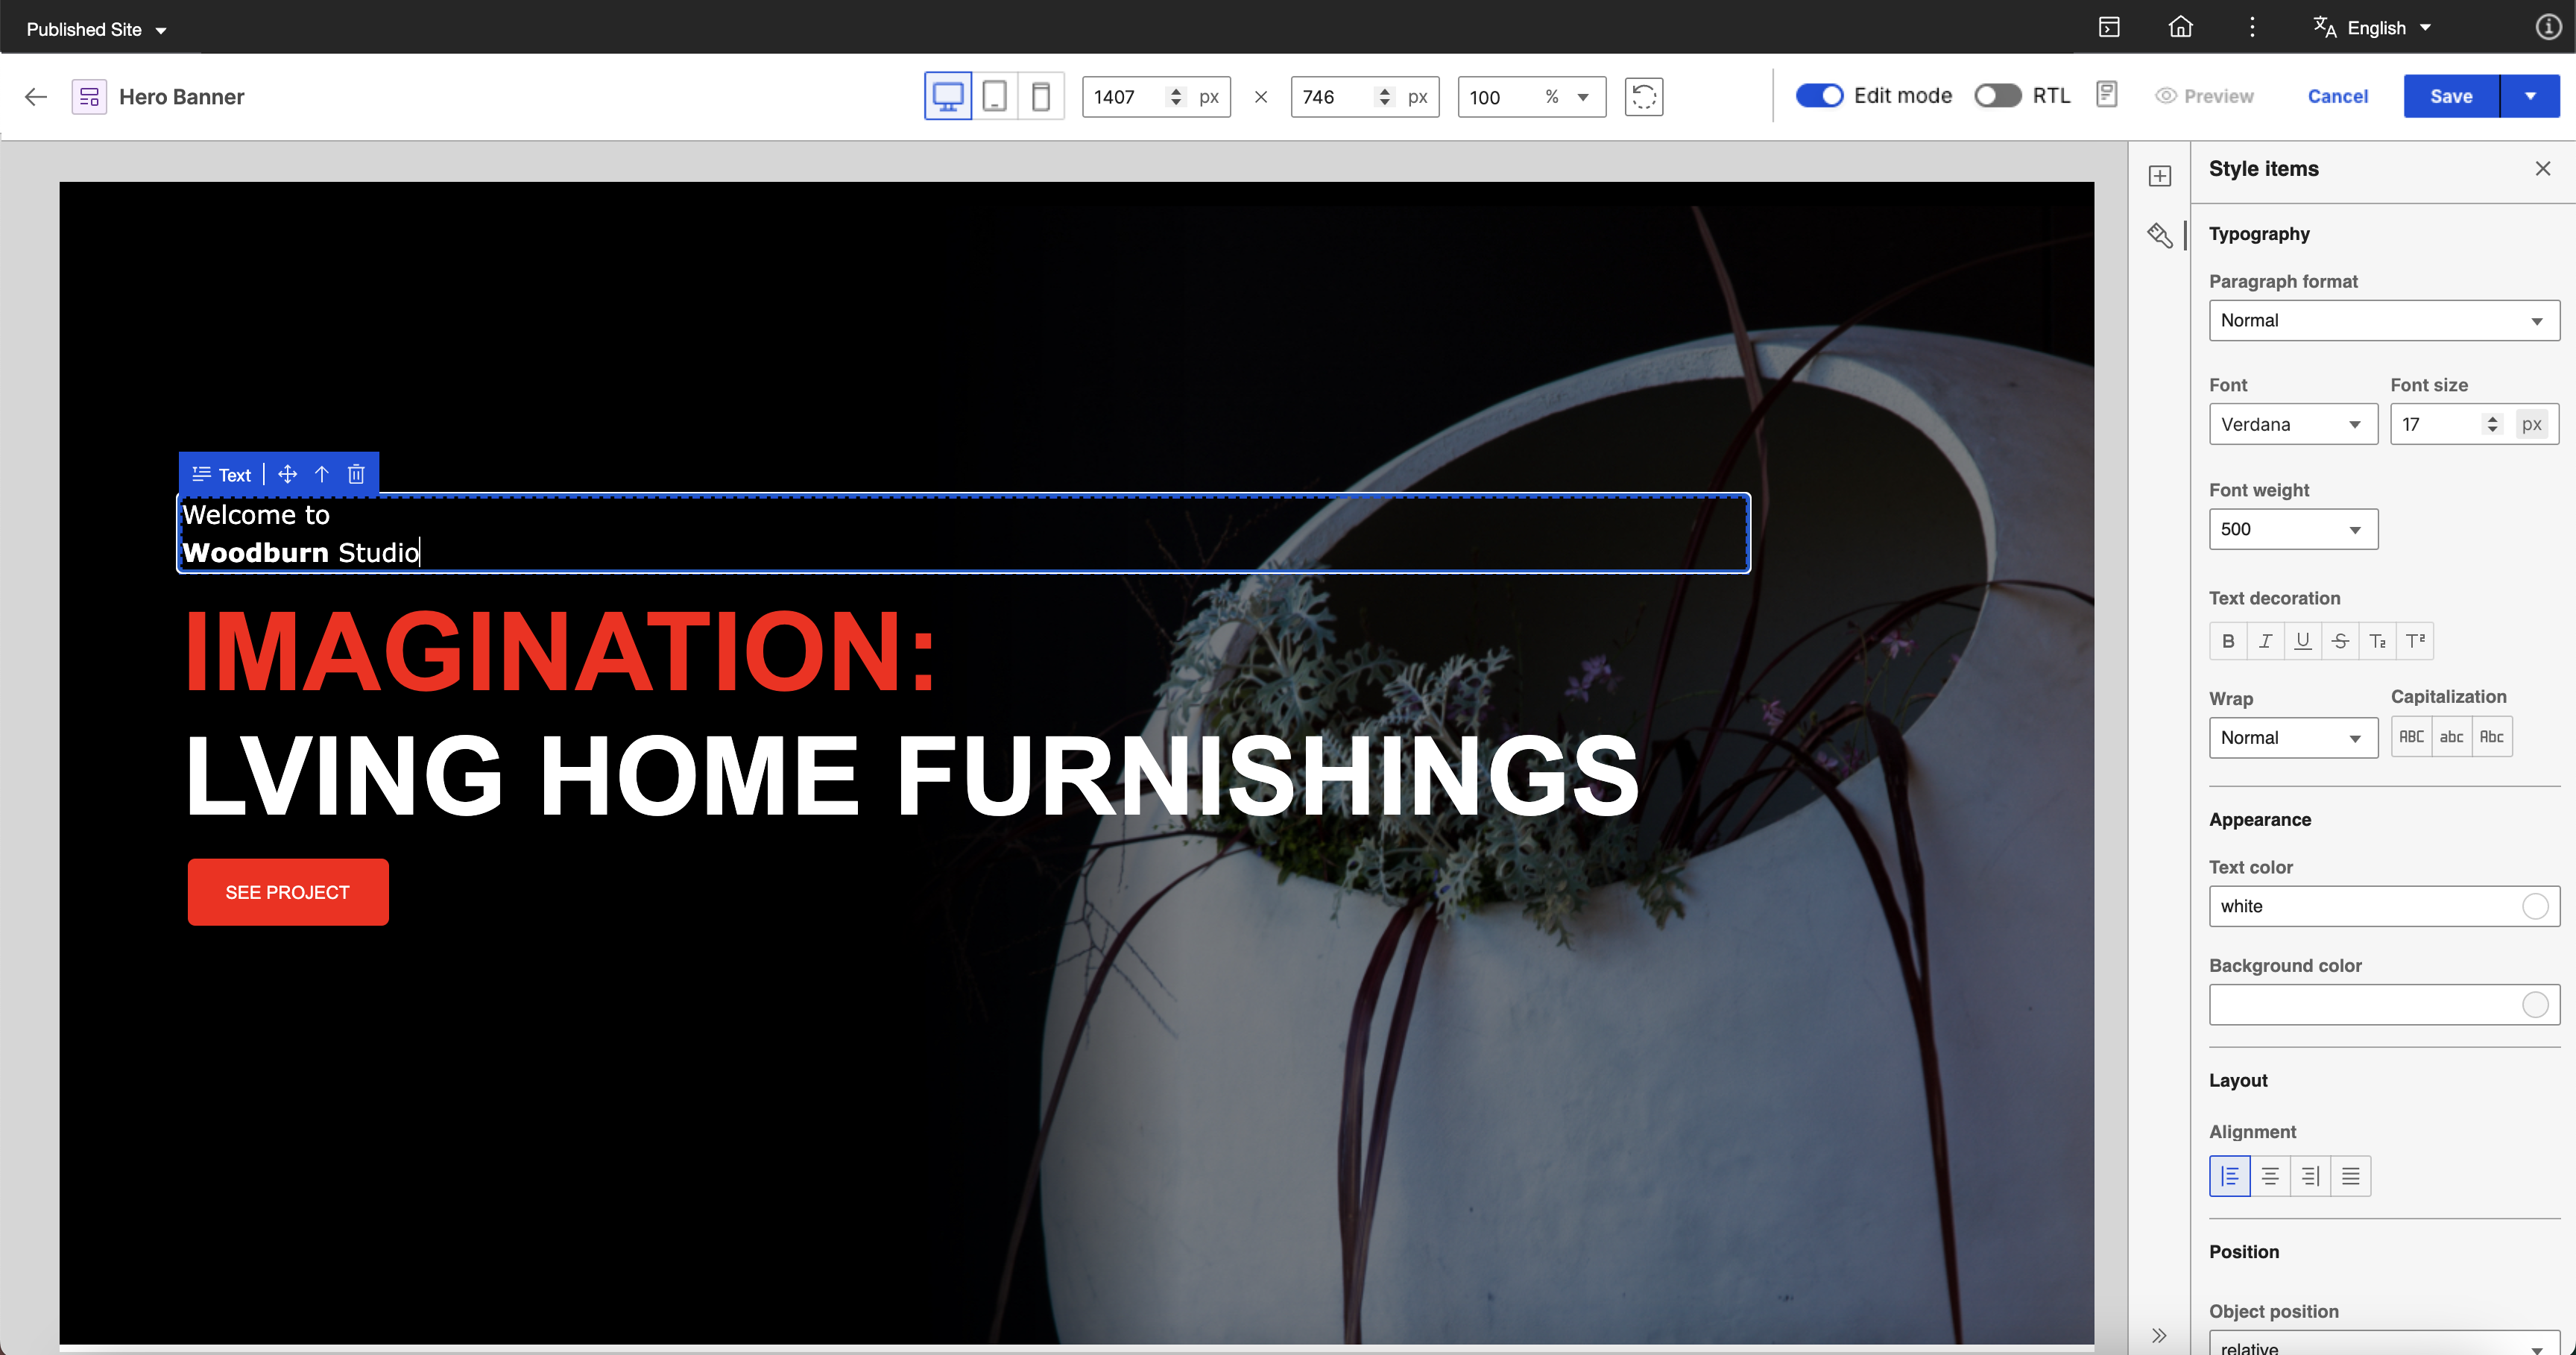Click the LVING HOME FURNISHINGS heading
The height and width of the screenshot is (1355, 2576).
click(912, 775)
